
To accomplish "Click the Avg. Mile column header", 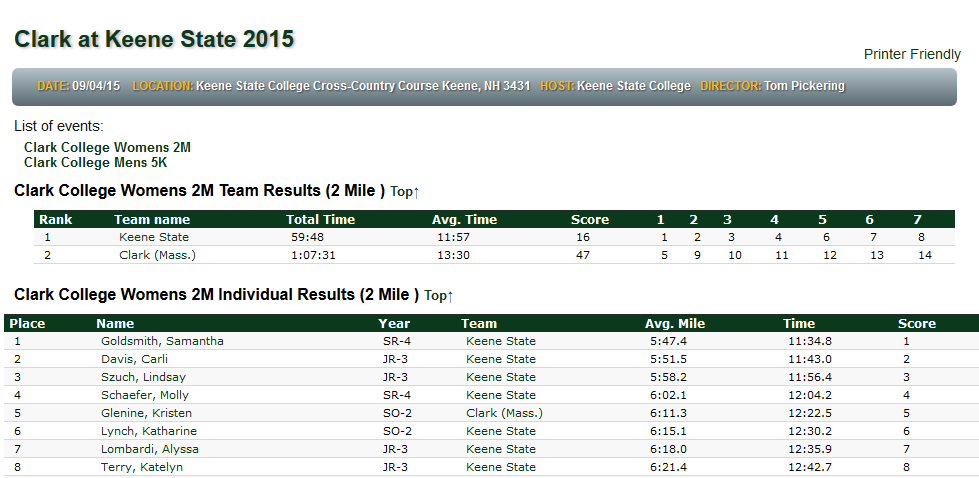I will (675, 324).
